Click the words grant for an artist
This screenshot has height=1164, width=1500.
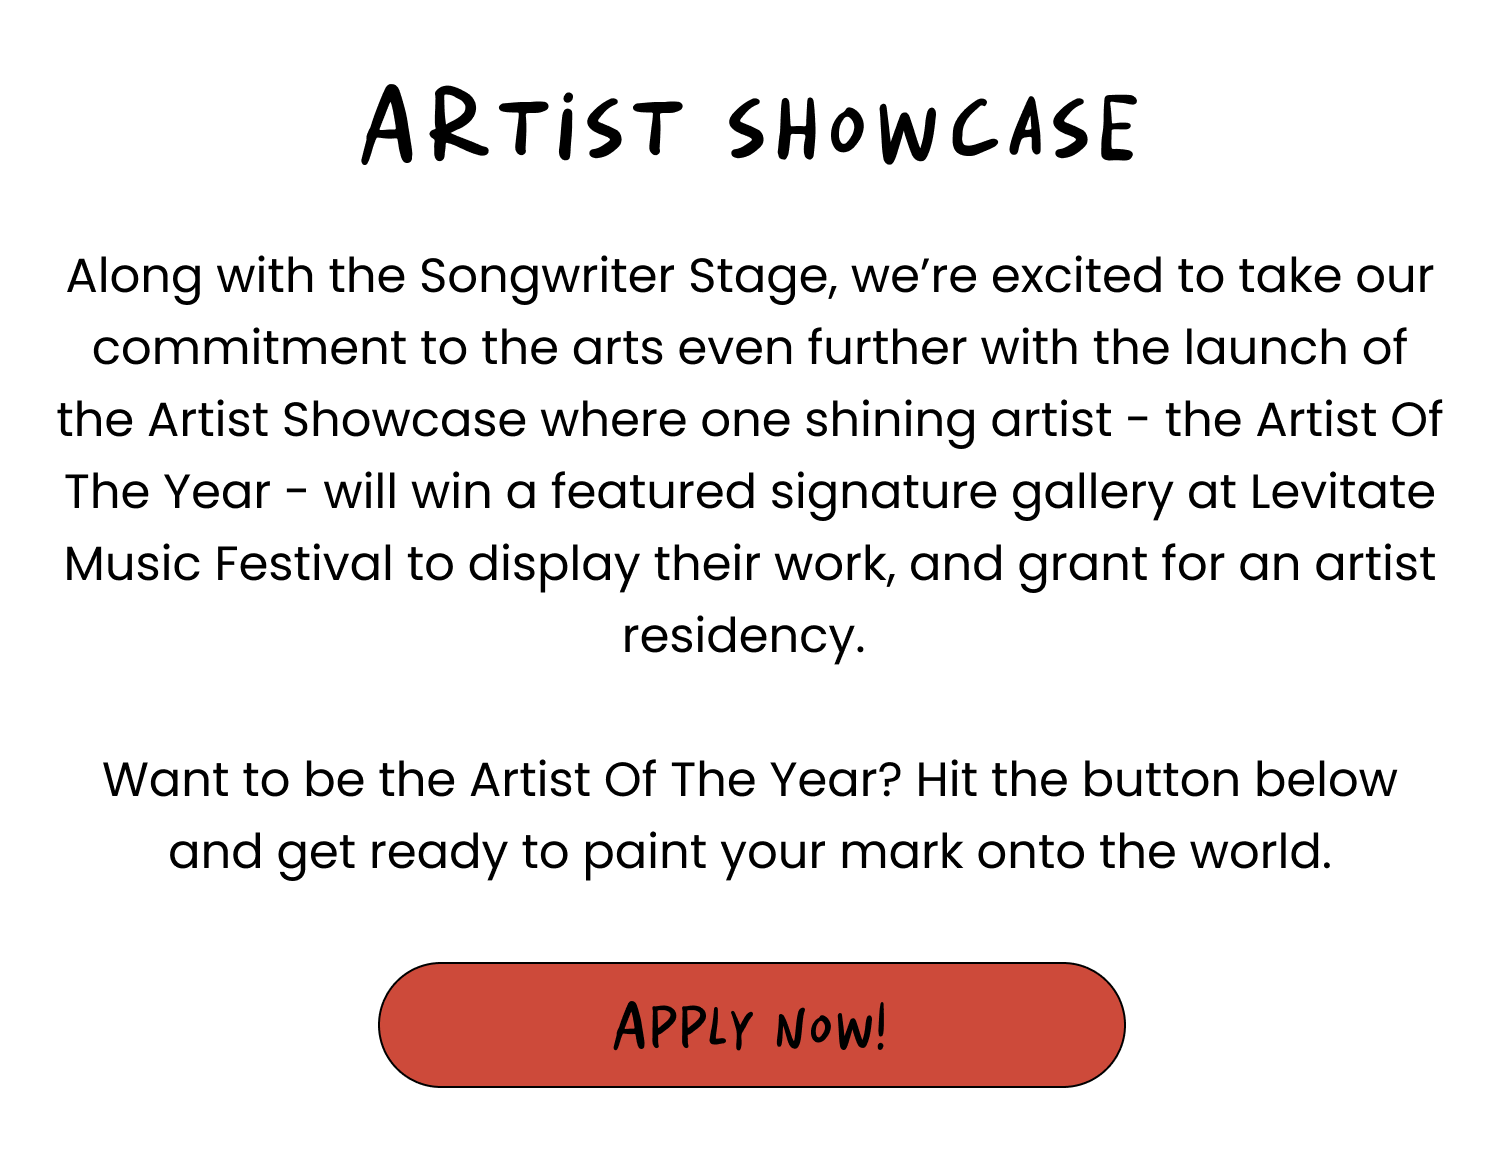coord(1227,565)
